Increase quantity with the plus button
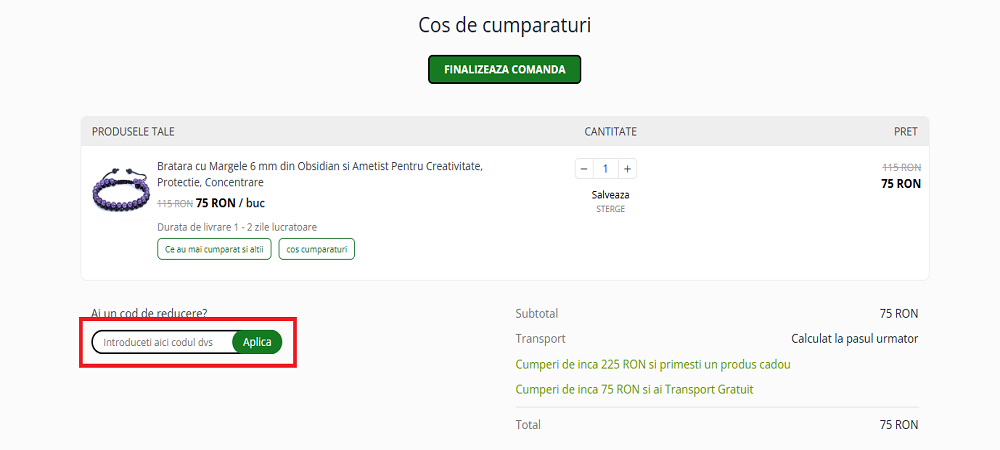The height and width of the screenshot is (450, 1000). (627, 168)
